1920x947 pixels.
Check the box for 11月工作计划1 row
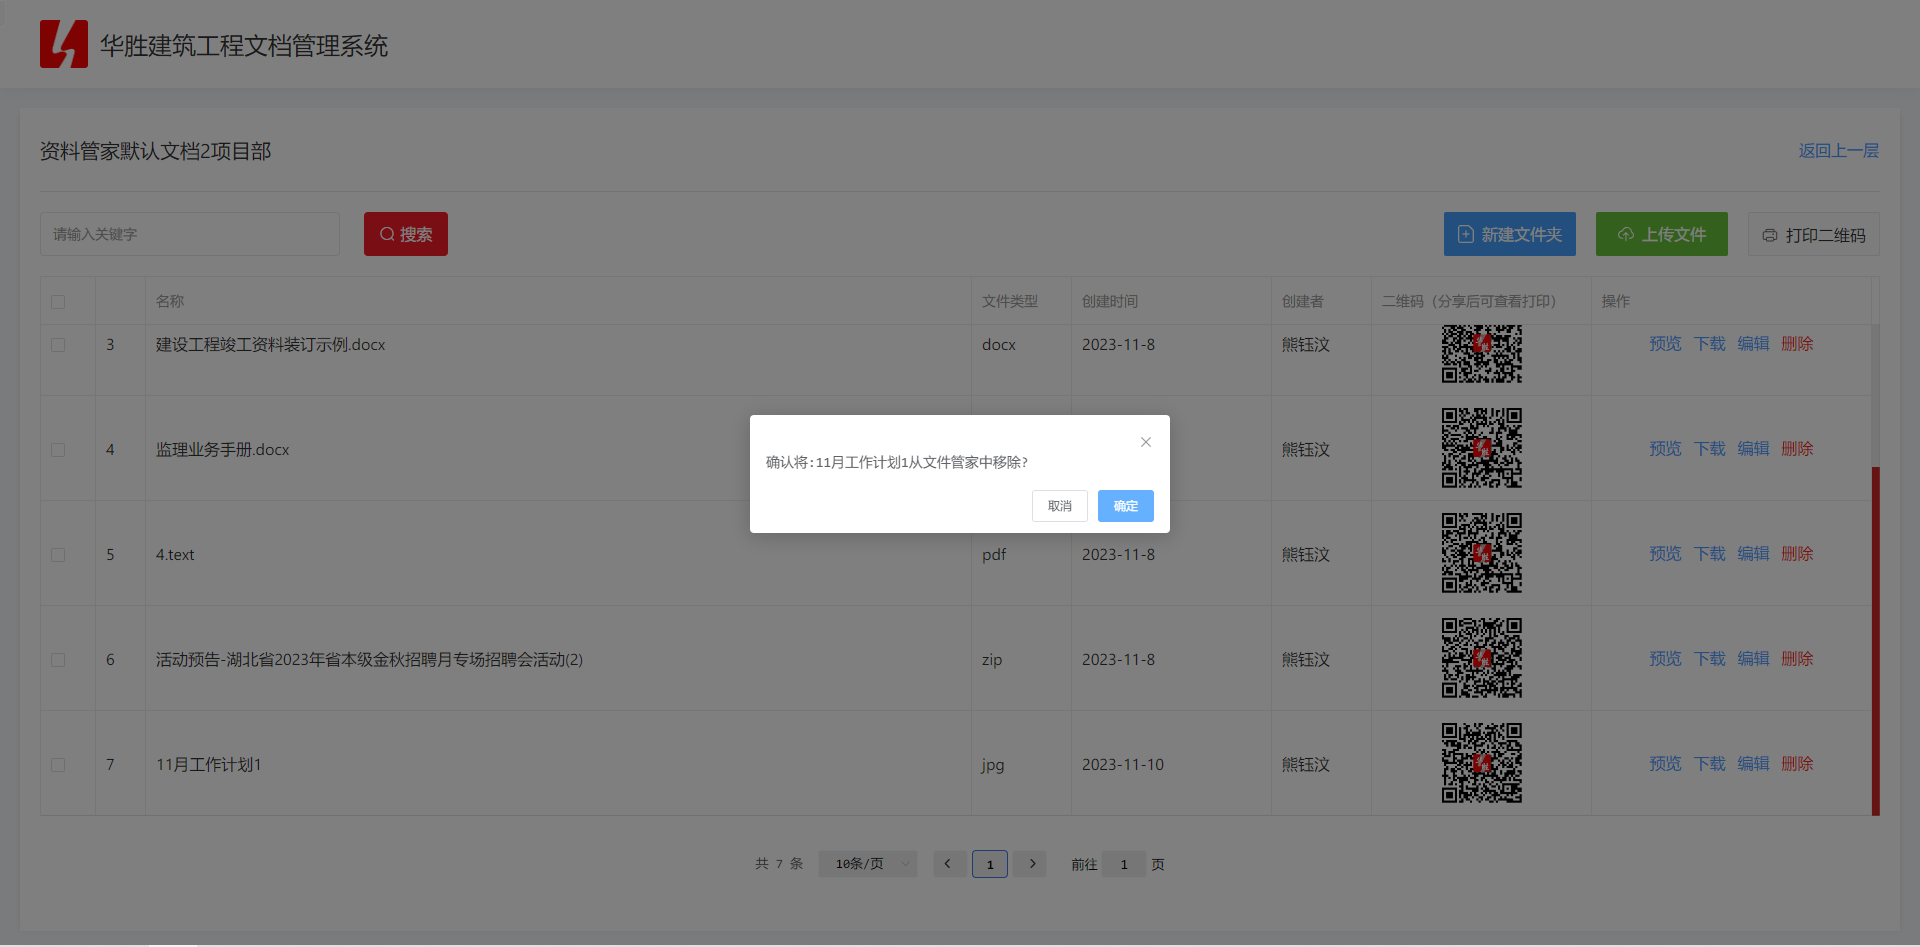58,765
